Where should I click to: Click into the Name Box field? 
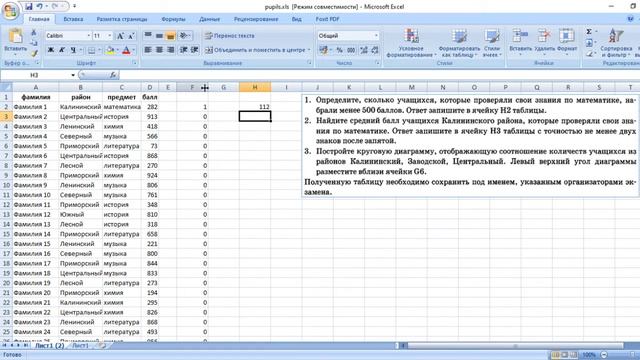tap(34, 75)
